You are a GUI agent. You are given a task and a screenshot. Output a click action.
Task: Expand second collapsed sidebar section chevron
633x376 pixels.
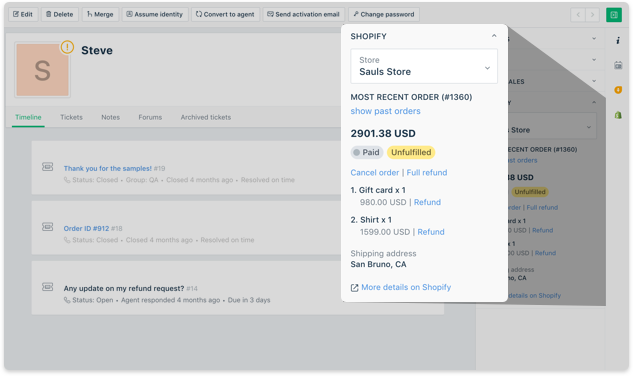pos(594,60)
